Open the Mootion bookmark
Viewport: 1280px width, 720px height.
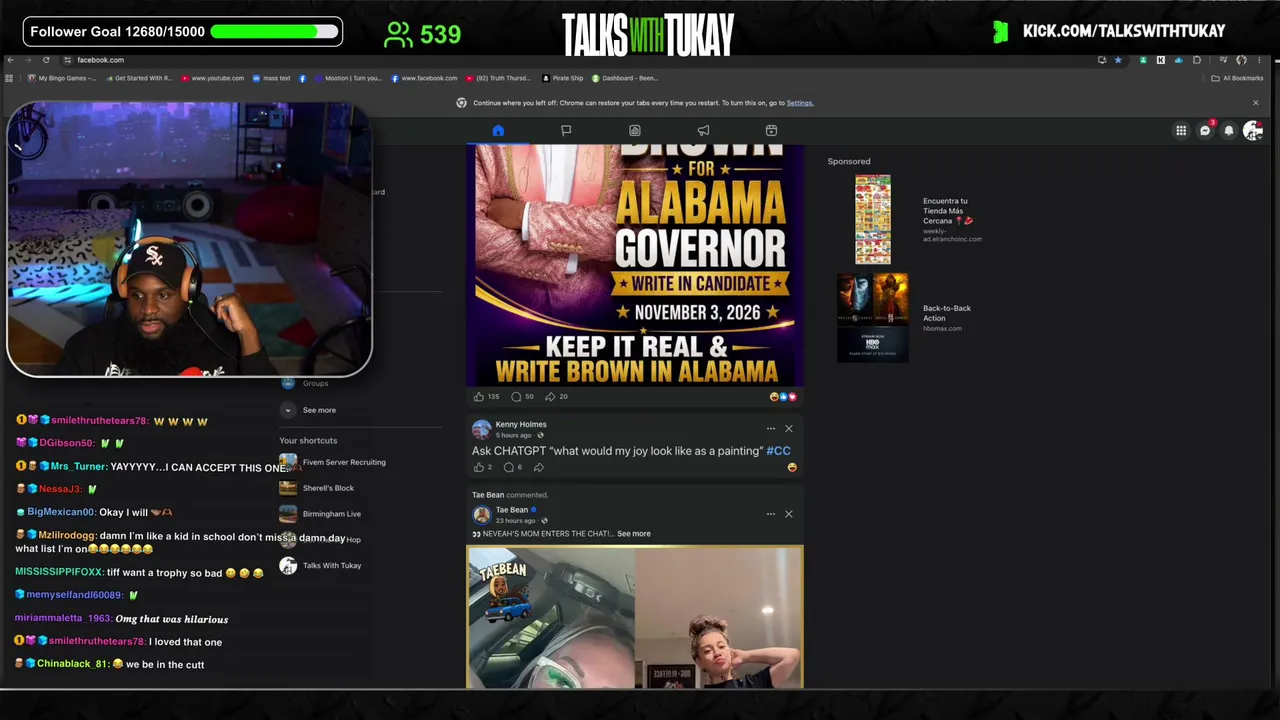coord(347,78)
